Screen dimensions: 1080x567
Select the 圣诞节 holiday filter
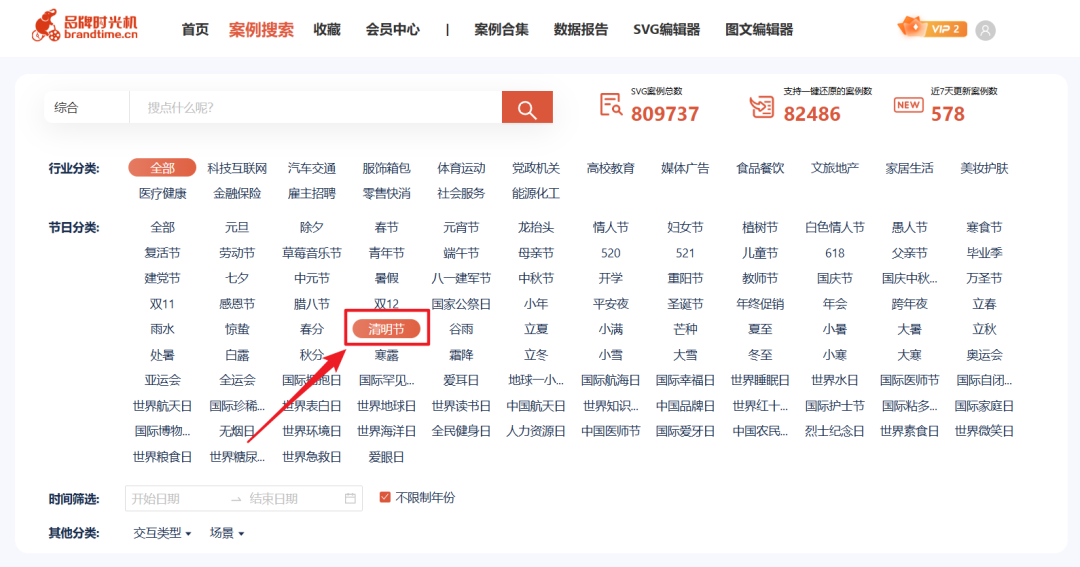(685, 304)
